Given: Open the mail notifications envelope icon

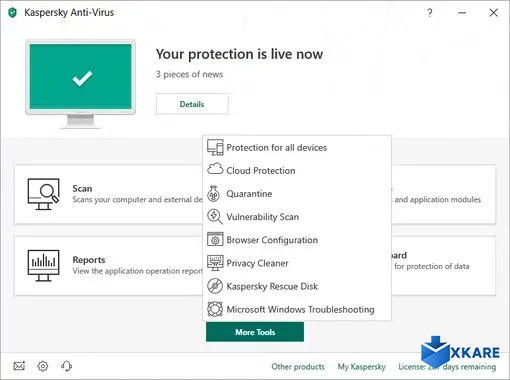Looking at the screenshot, I should (x=19, y=366).
